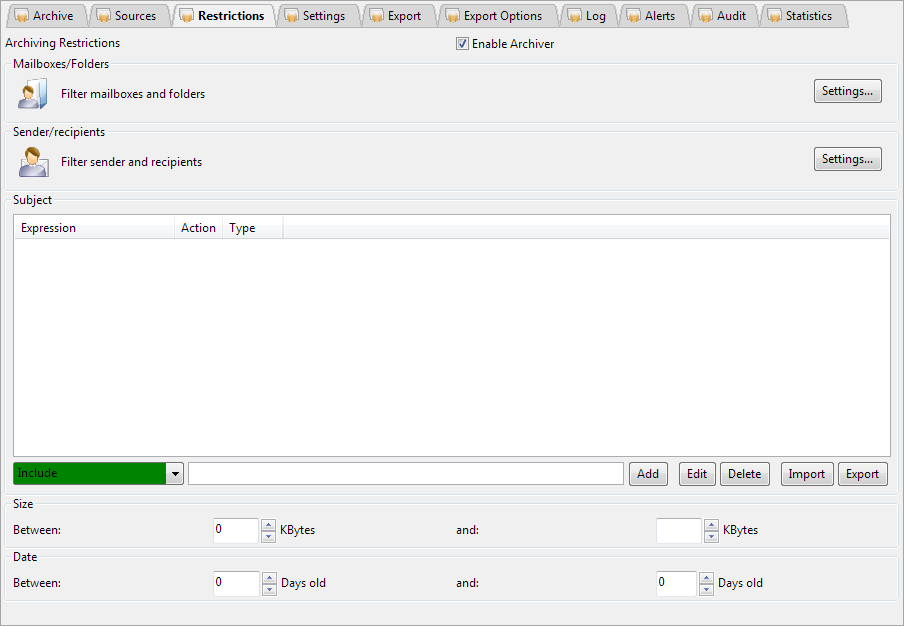The height and width of the screenshot is (626, 904).
Task: Go to the Statistics tab
Action: pyautogui.click(x=800, y=16)
